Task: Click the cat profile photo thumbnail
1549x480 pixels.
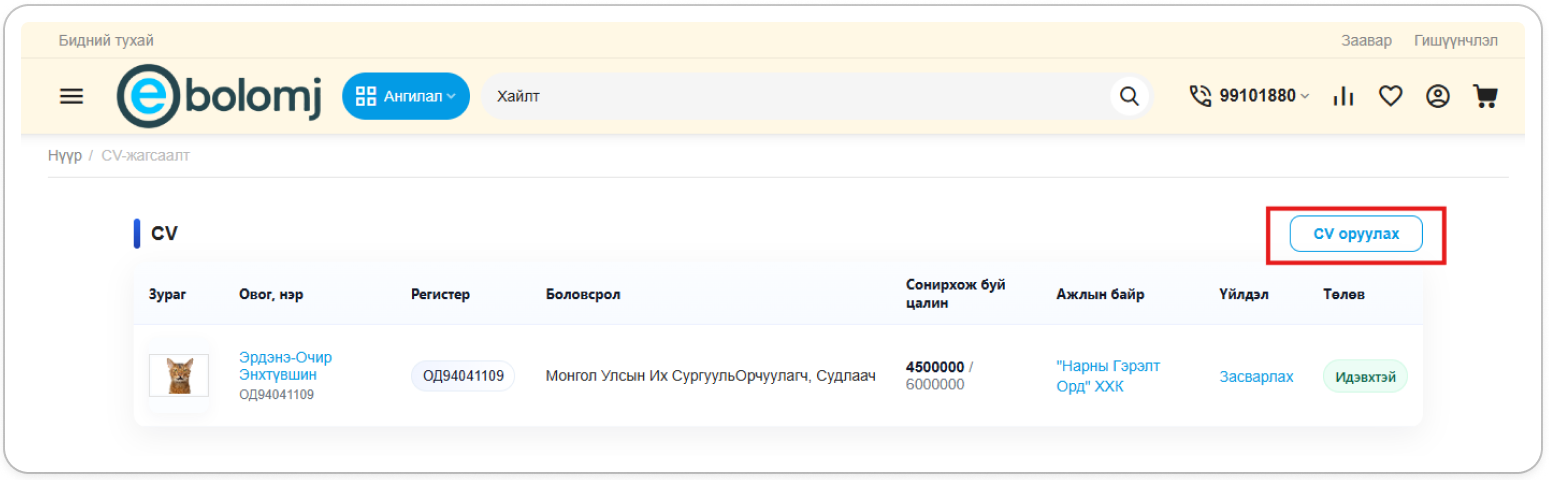Action: click(179, 376)
